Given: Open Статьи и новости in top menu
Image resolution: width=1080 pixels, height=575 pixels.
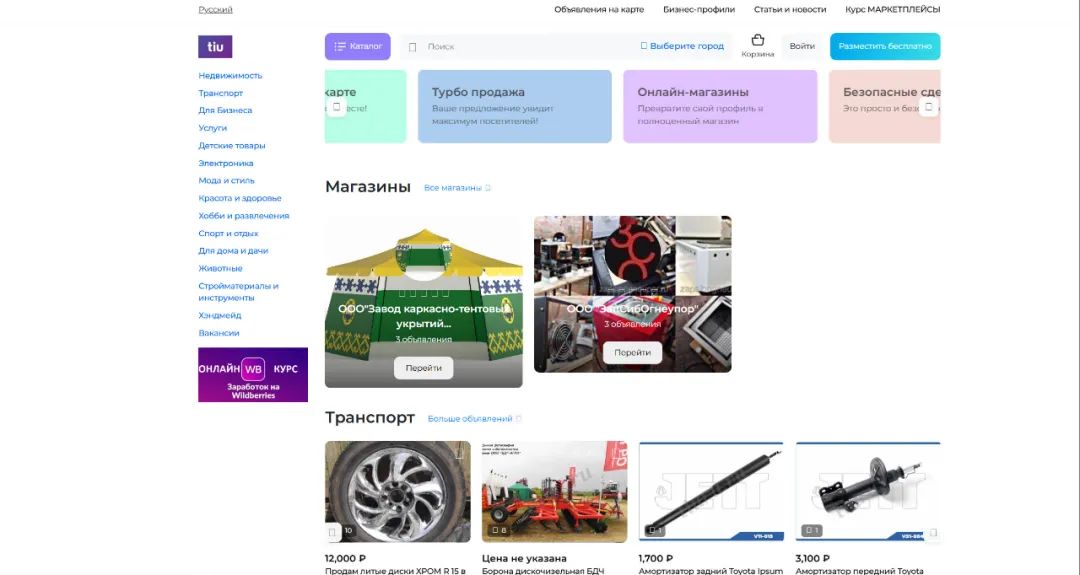Looking at the screenshot, I should [x=789, y=10].
